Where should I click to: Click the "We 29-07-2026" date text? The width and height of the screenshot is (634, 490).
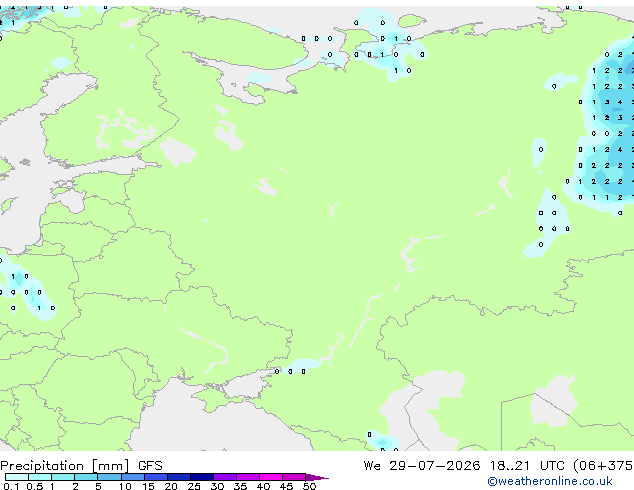[422, 466]
